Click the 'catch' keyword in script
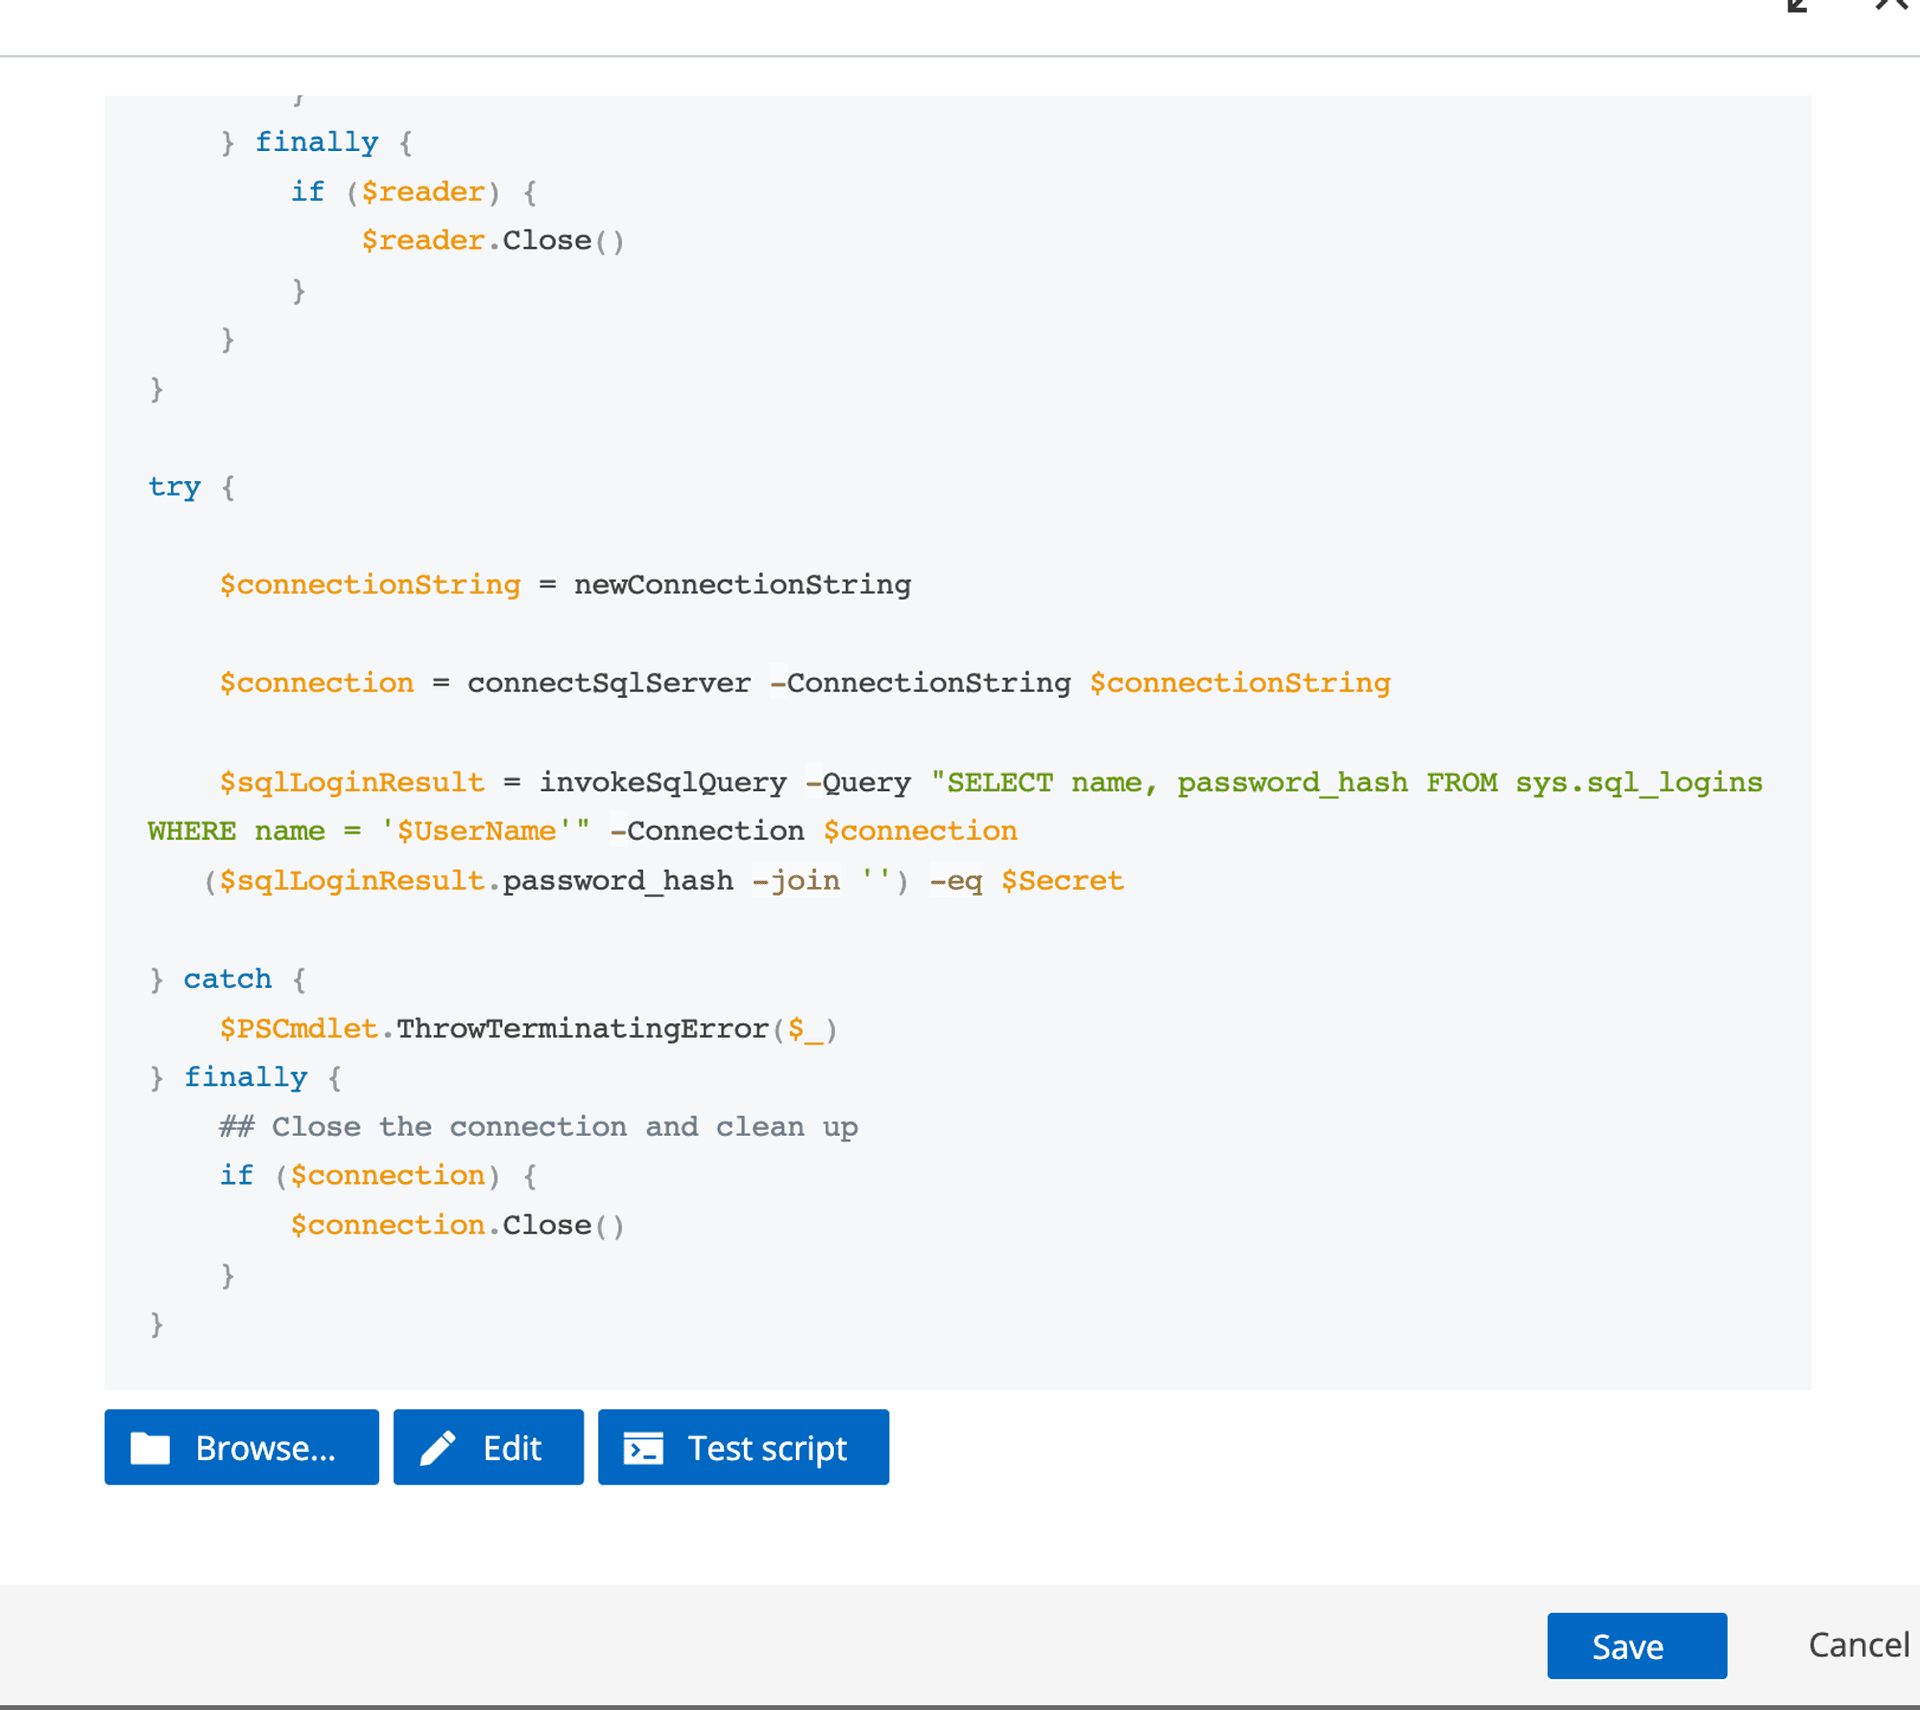1920x1710 pixels. pyautogui.click(x=227, y=979)
